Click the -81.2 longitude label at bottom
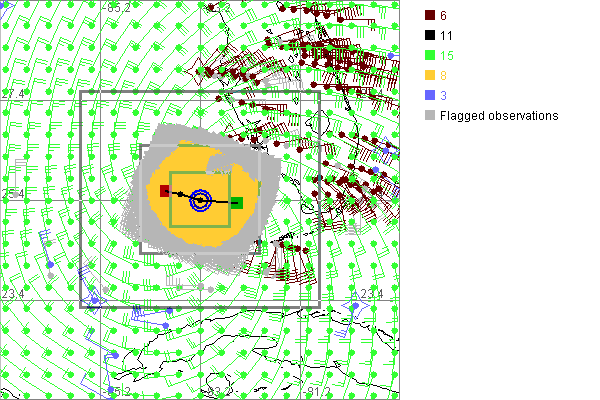The image size is (600, 400). pyautogui.click(x=319, y=391)
